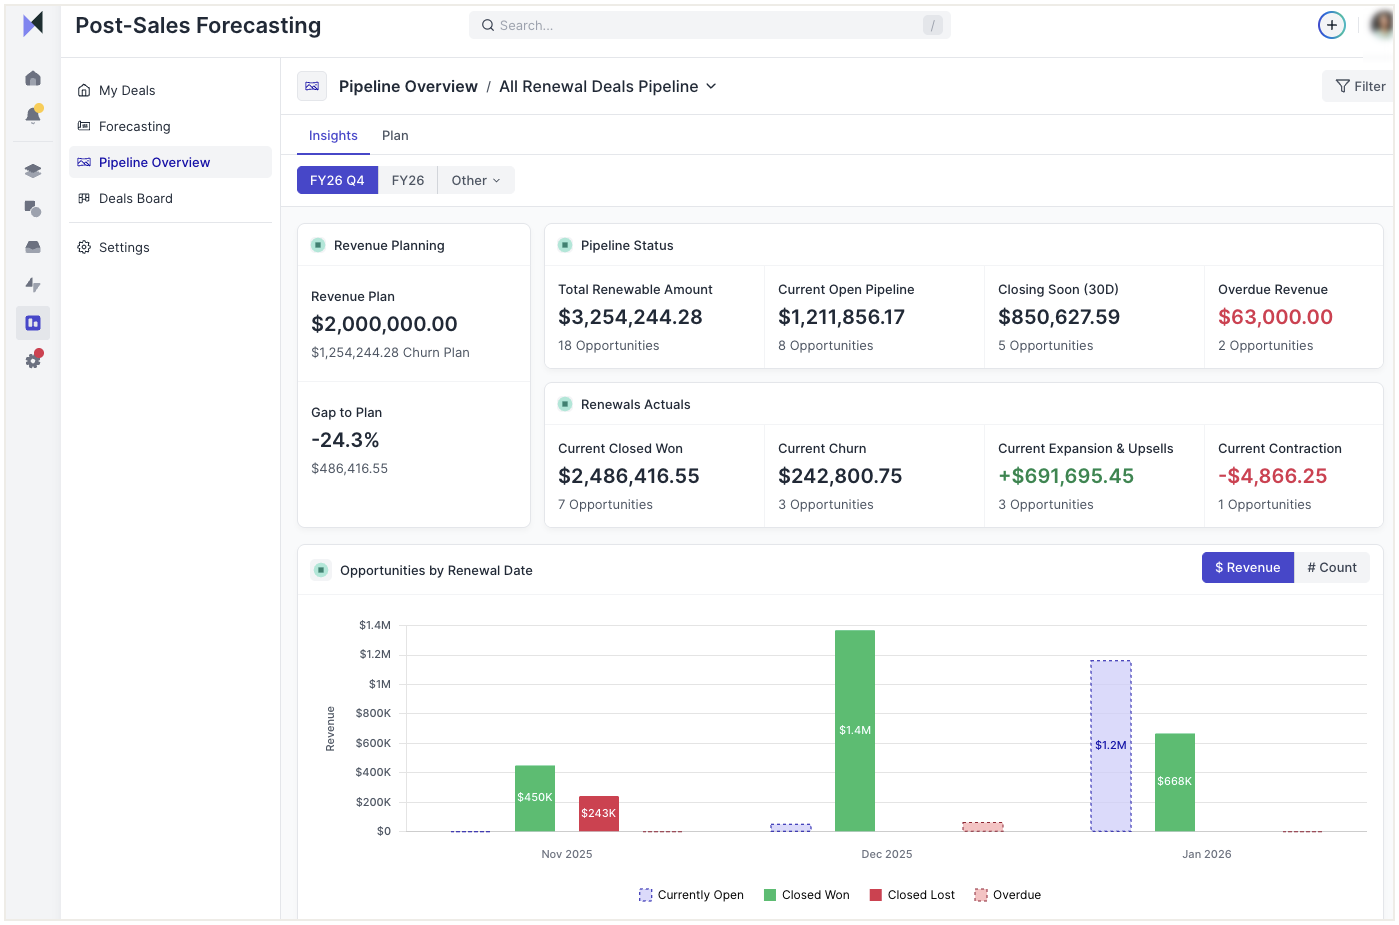Image resolution: width=1399 pixels, height=925 pixels.
Task: Open All Renewal Deals Pipeline dropdown
Action: 608,86
